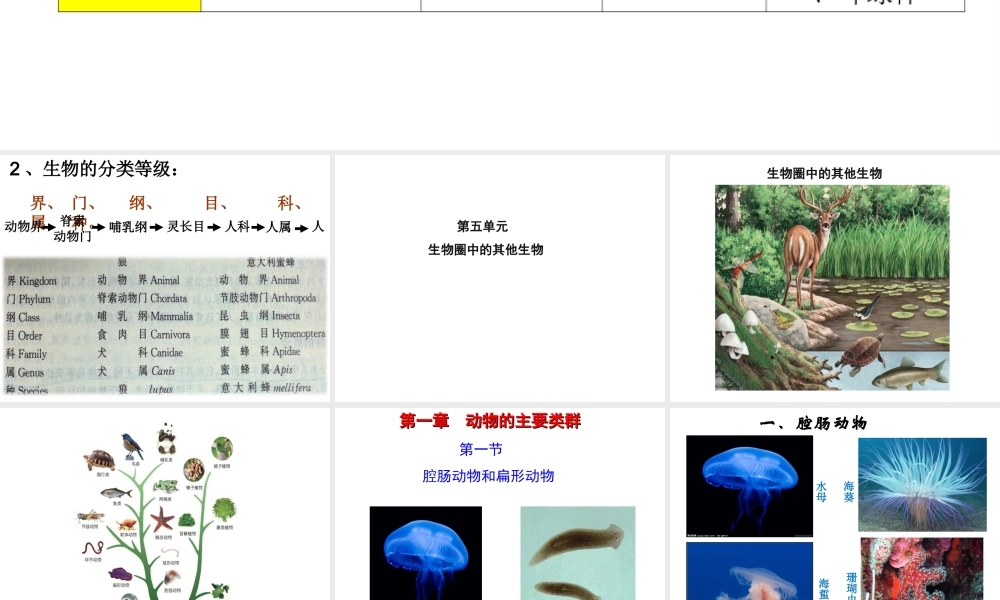Click the yellow table cell in the top slide
The image size is (1000, 600).
129,5
